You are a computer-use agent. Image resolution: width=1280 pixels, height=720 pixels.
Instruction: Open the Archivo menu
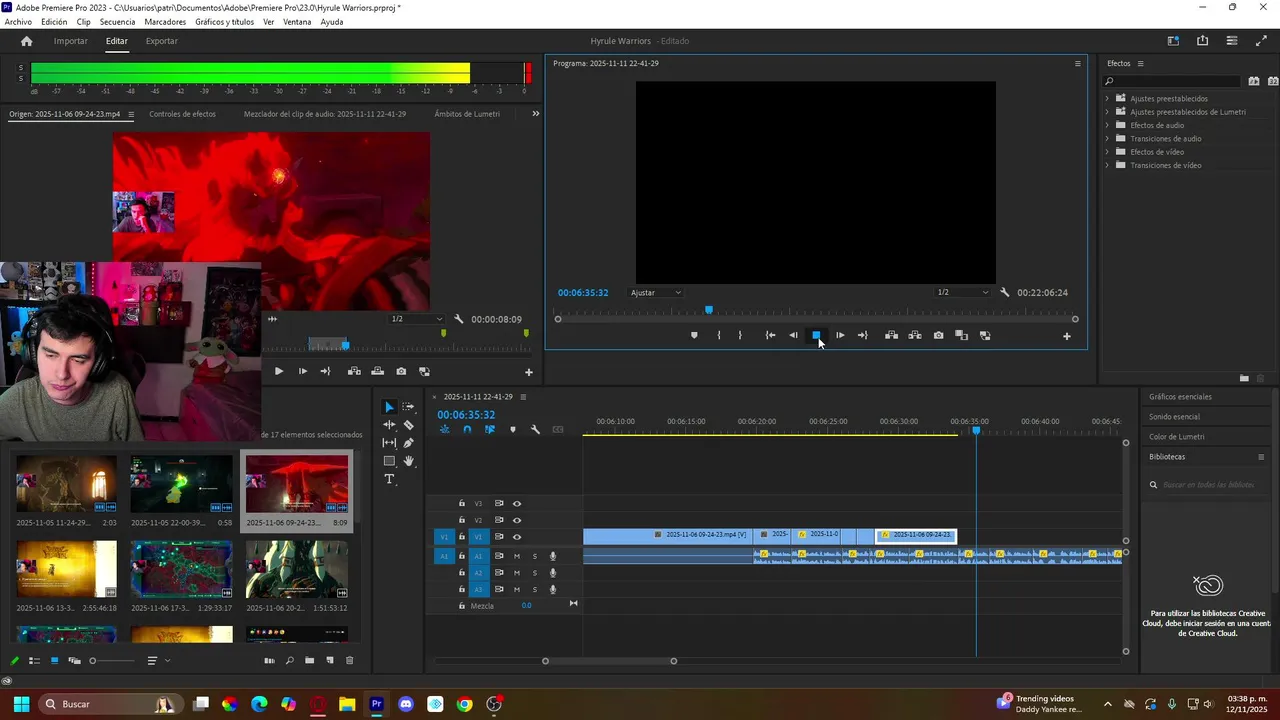pos(18,22)
